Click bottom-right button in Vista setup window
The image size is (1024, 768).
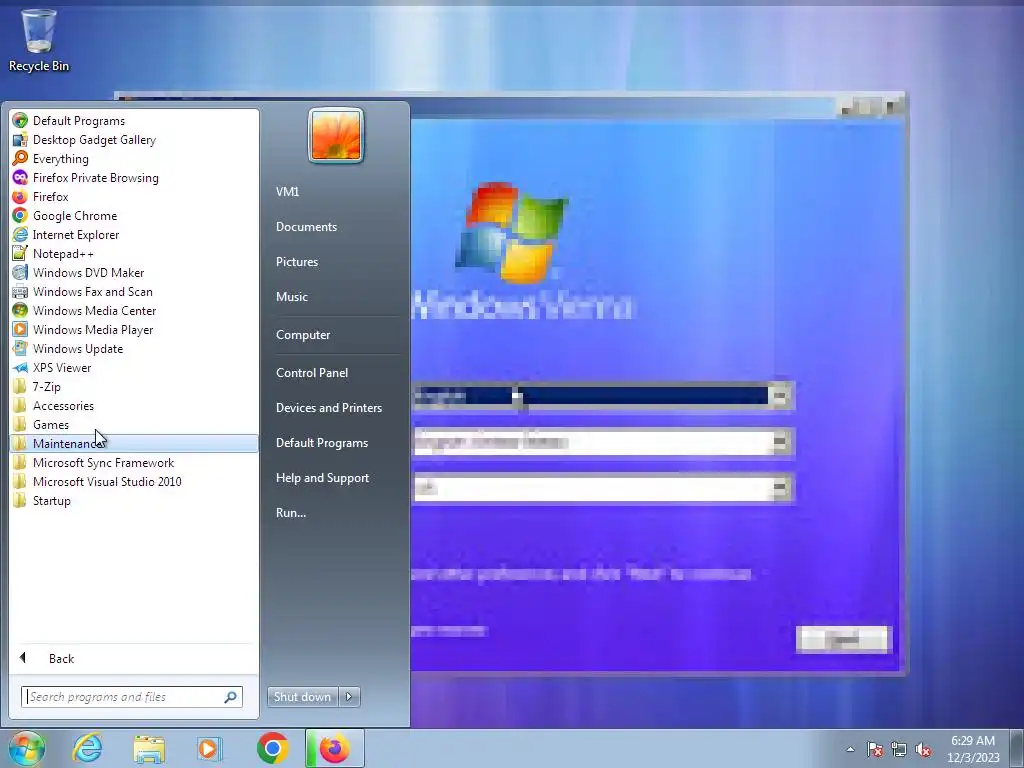pyautogui.click(x=844, y=639)
